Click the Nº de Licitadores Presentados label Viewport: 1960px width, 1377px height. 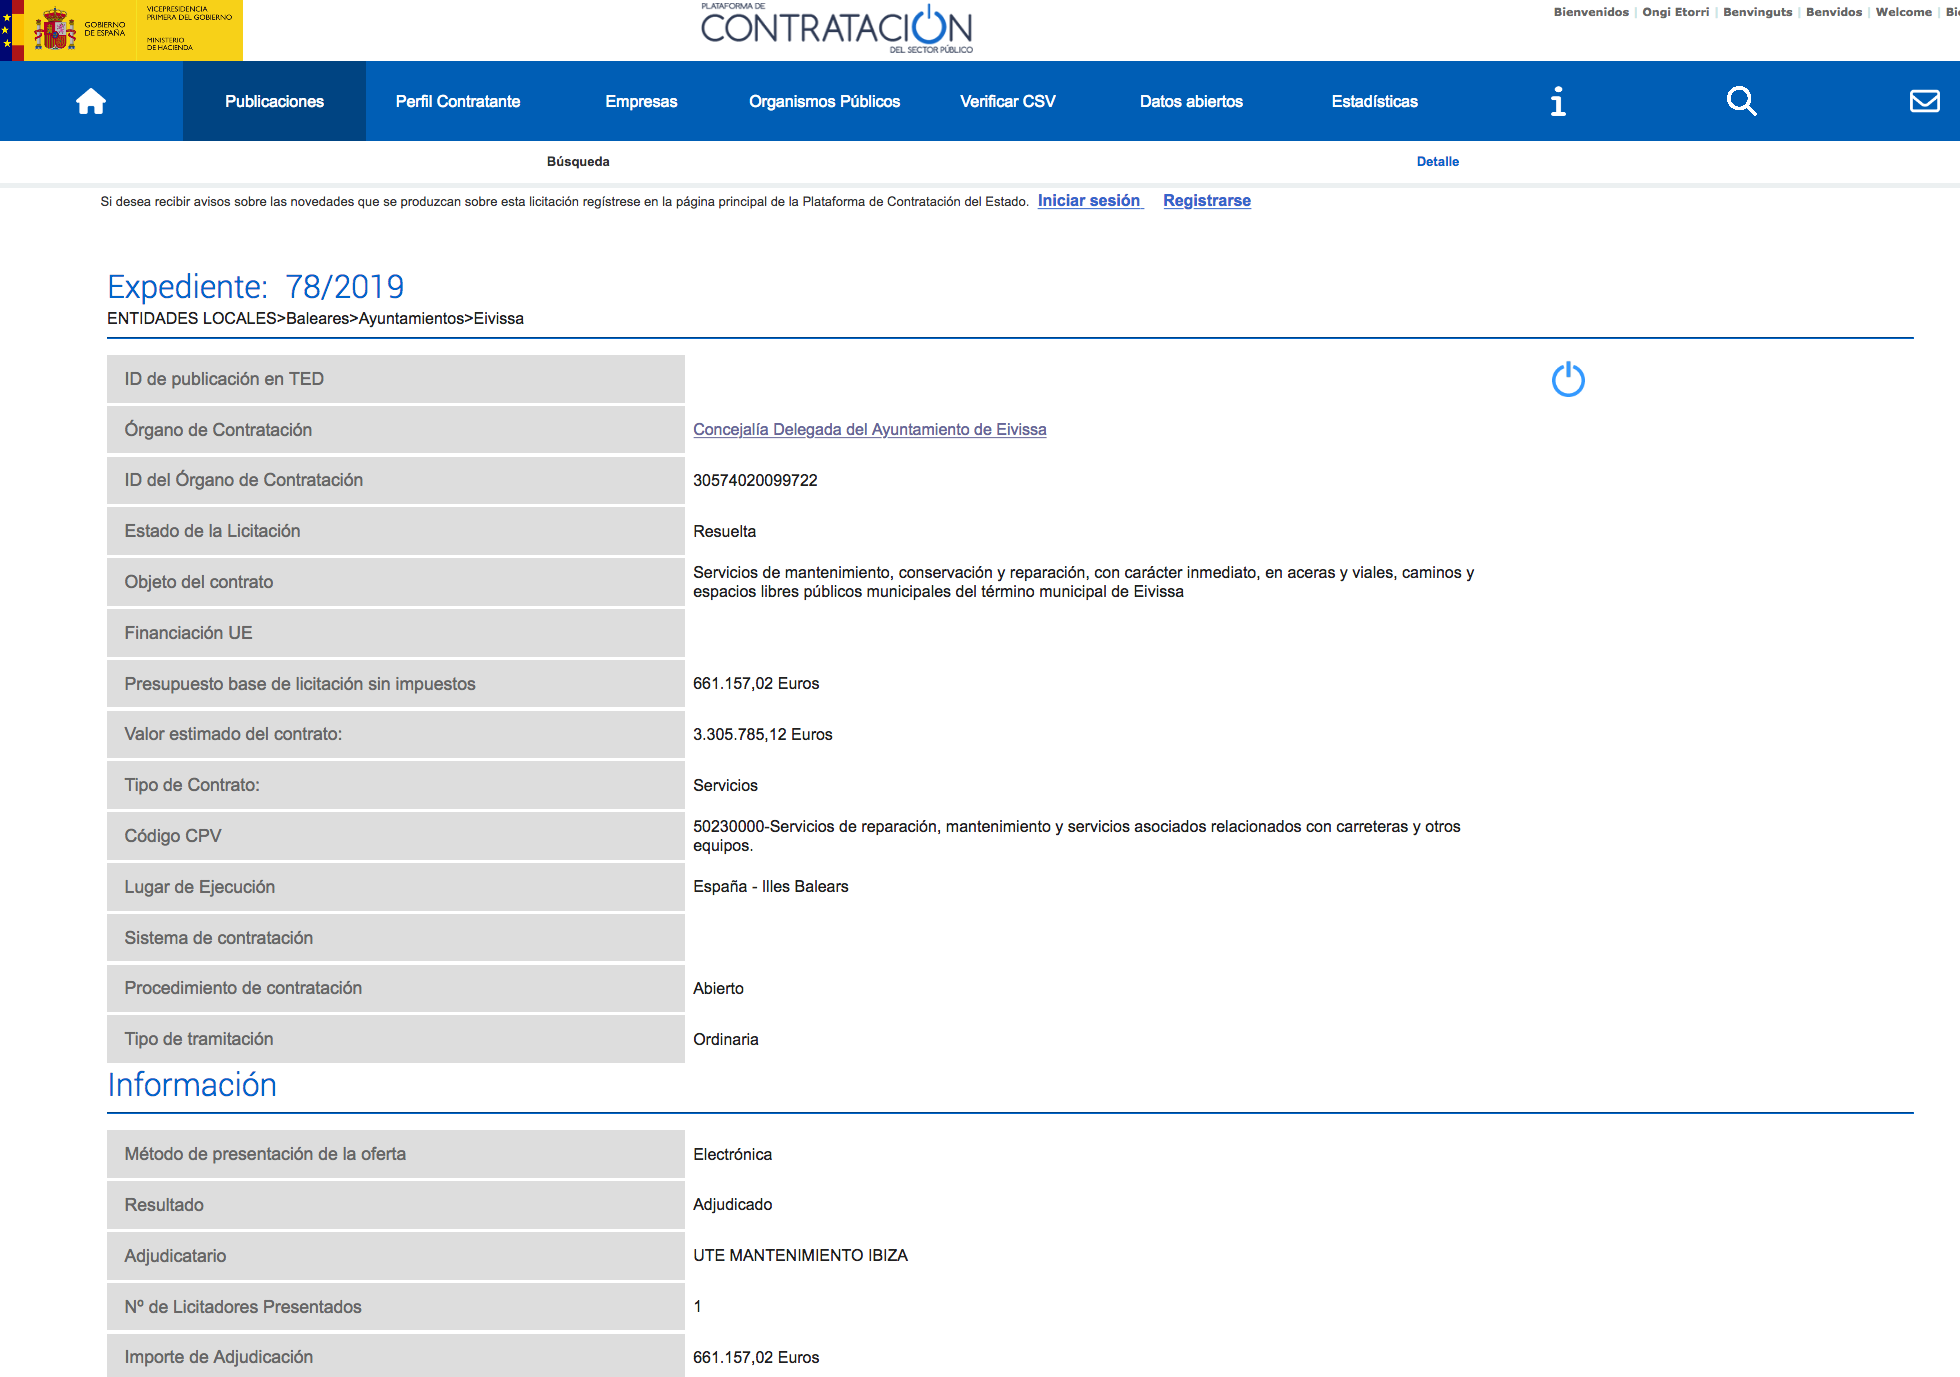243,1307
